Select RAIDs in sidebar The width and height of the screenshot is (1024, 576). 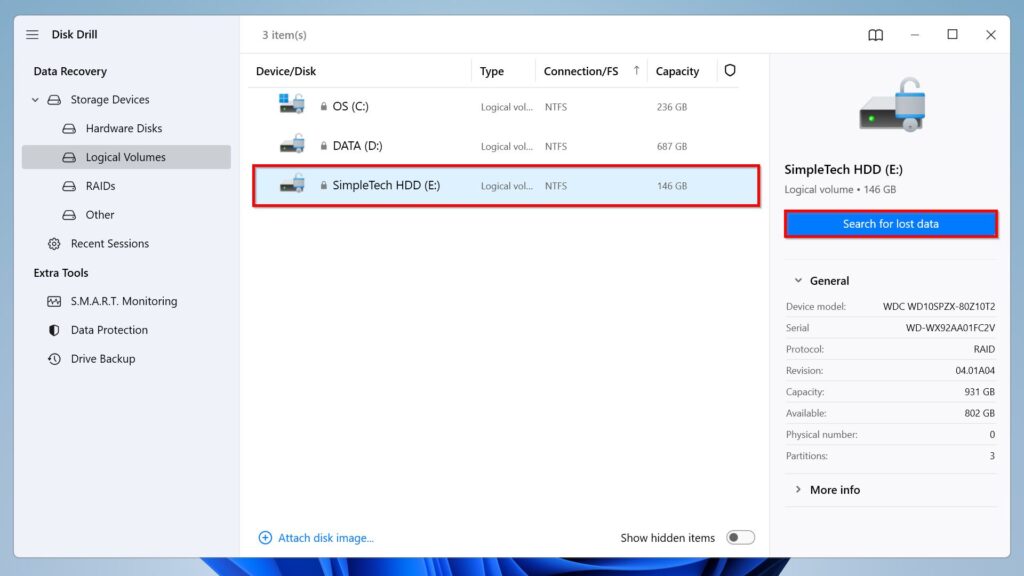pos(100,186)
